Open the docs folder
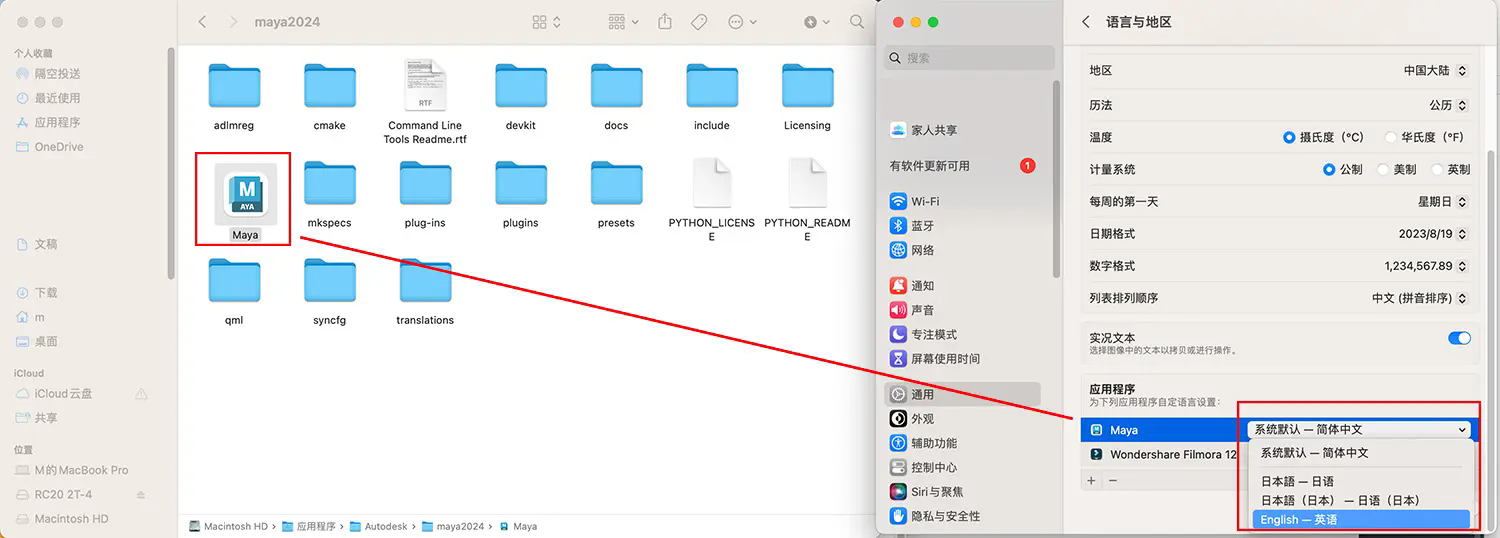This screenshot has width=1500, height=538. tap(616, 87)
